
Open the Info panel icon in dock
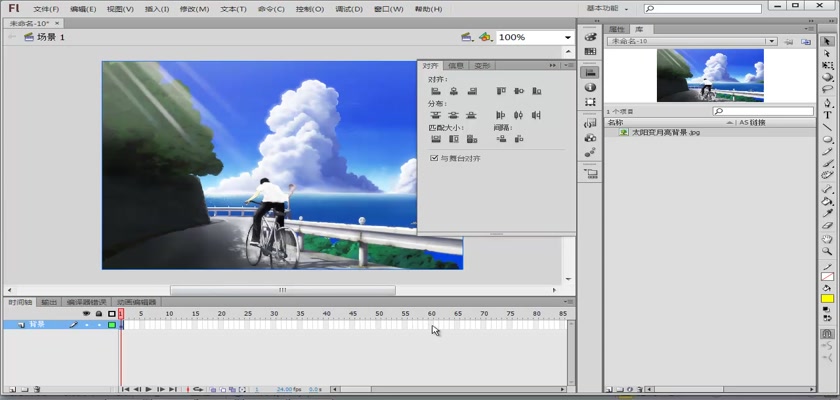coord(590,87)
